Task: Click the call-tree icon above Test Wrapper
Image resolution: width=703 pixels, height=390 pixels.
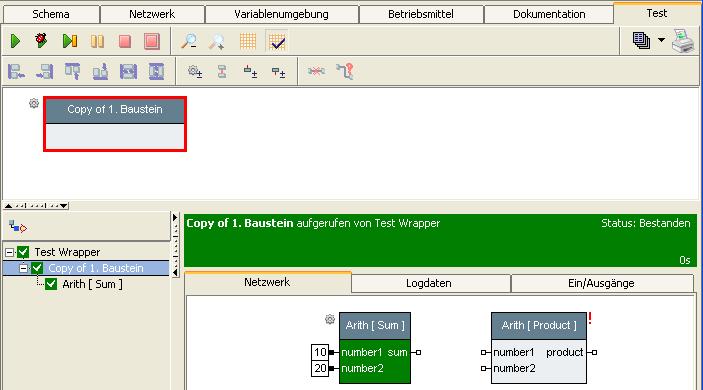Action: (x=18, y=227)
